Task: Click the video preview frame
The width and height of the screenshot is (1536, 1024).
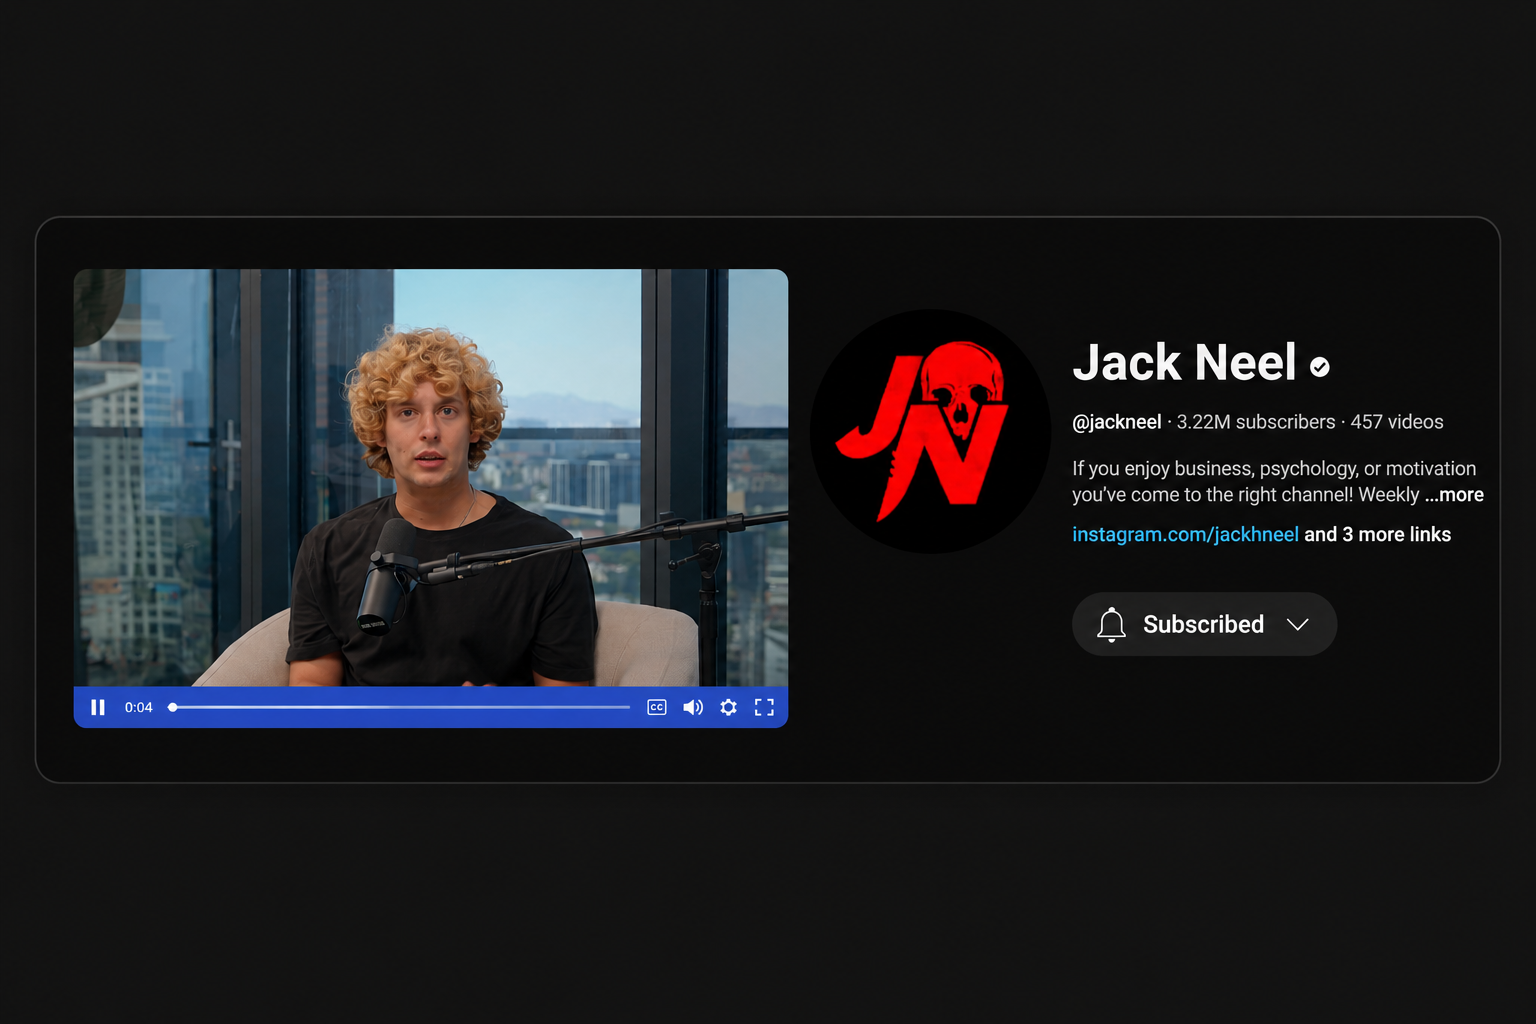Action: tap(431, 477)
